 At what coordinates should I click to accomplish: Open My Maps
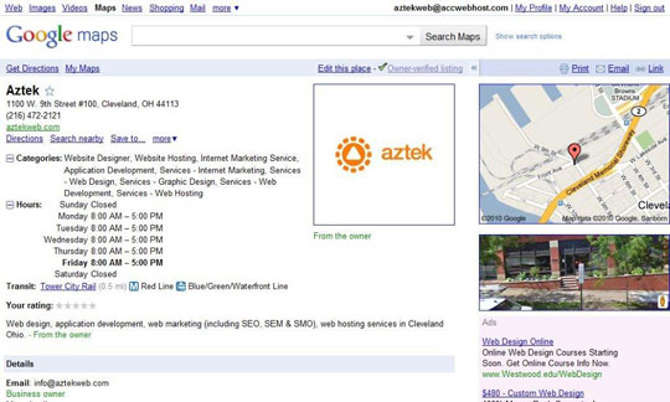(82, 68)
